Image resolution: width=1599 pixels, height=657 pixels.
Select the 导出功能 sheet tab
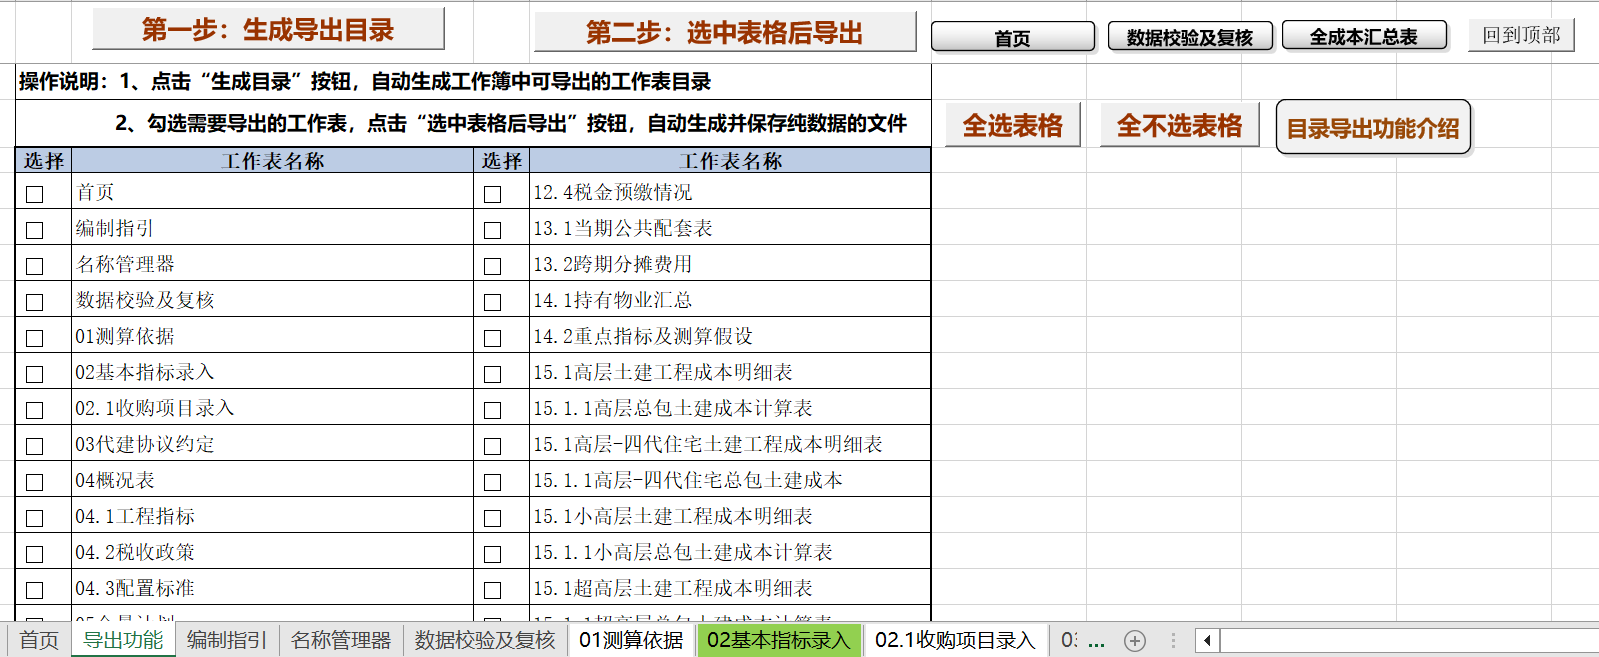tap(123, 640)
